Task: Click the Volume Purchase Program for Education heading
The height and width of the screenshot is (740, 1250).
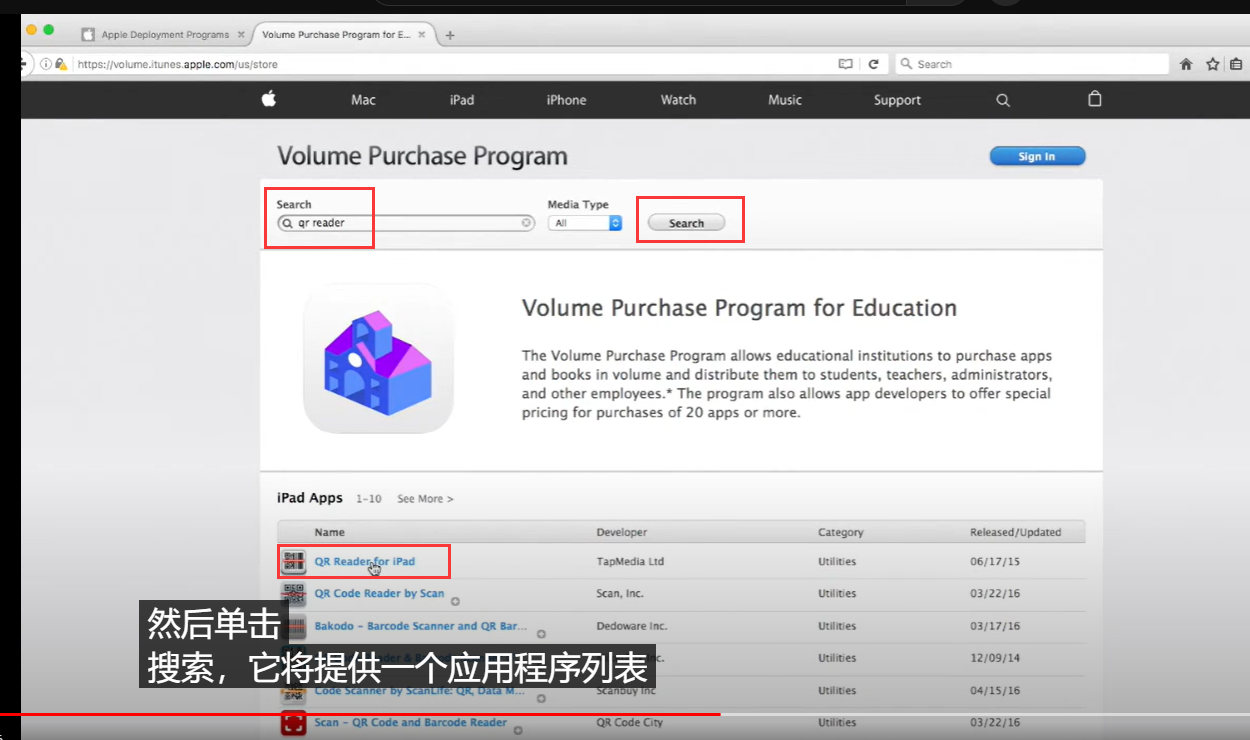Action: pos(739,308)
